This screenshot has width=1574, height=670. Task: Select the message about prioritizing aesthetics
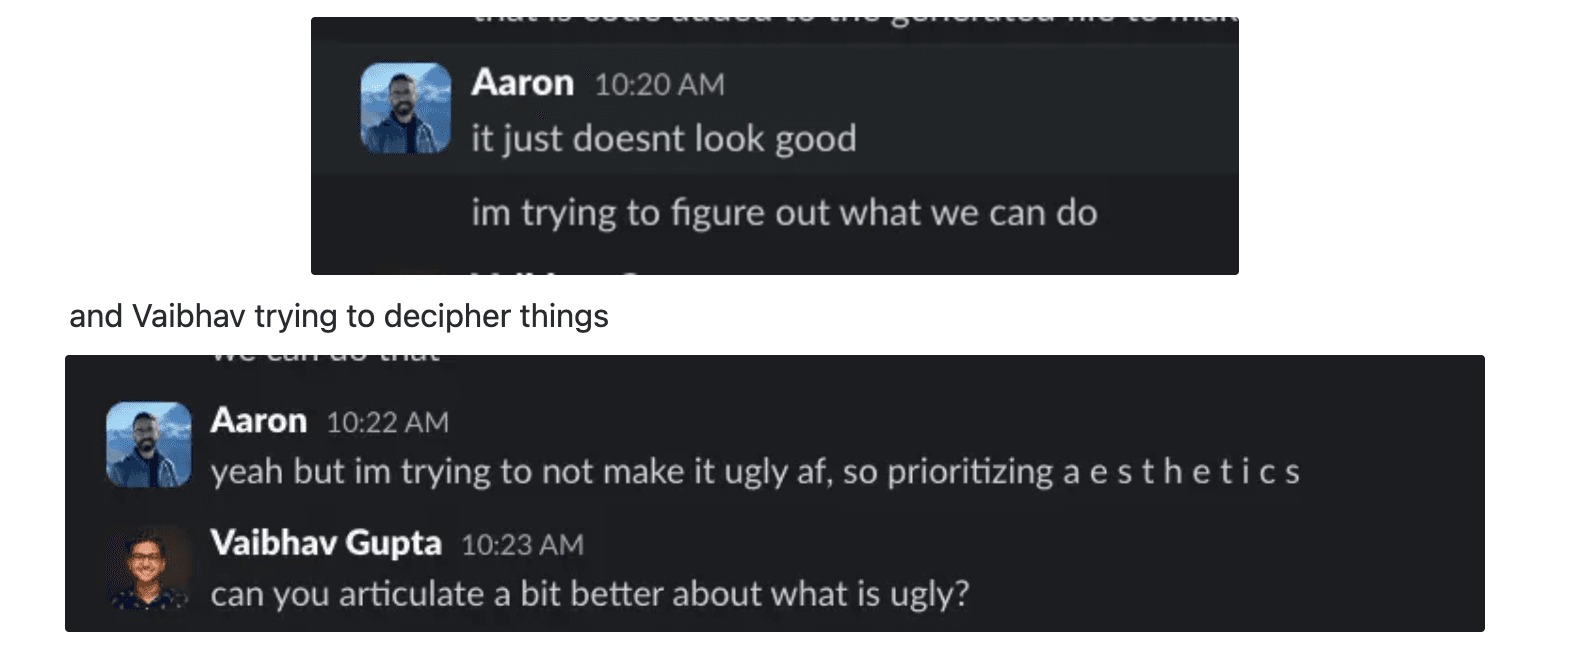(755, 471)
